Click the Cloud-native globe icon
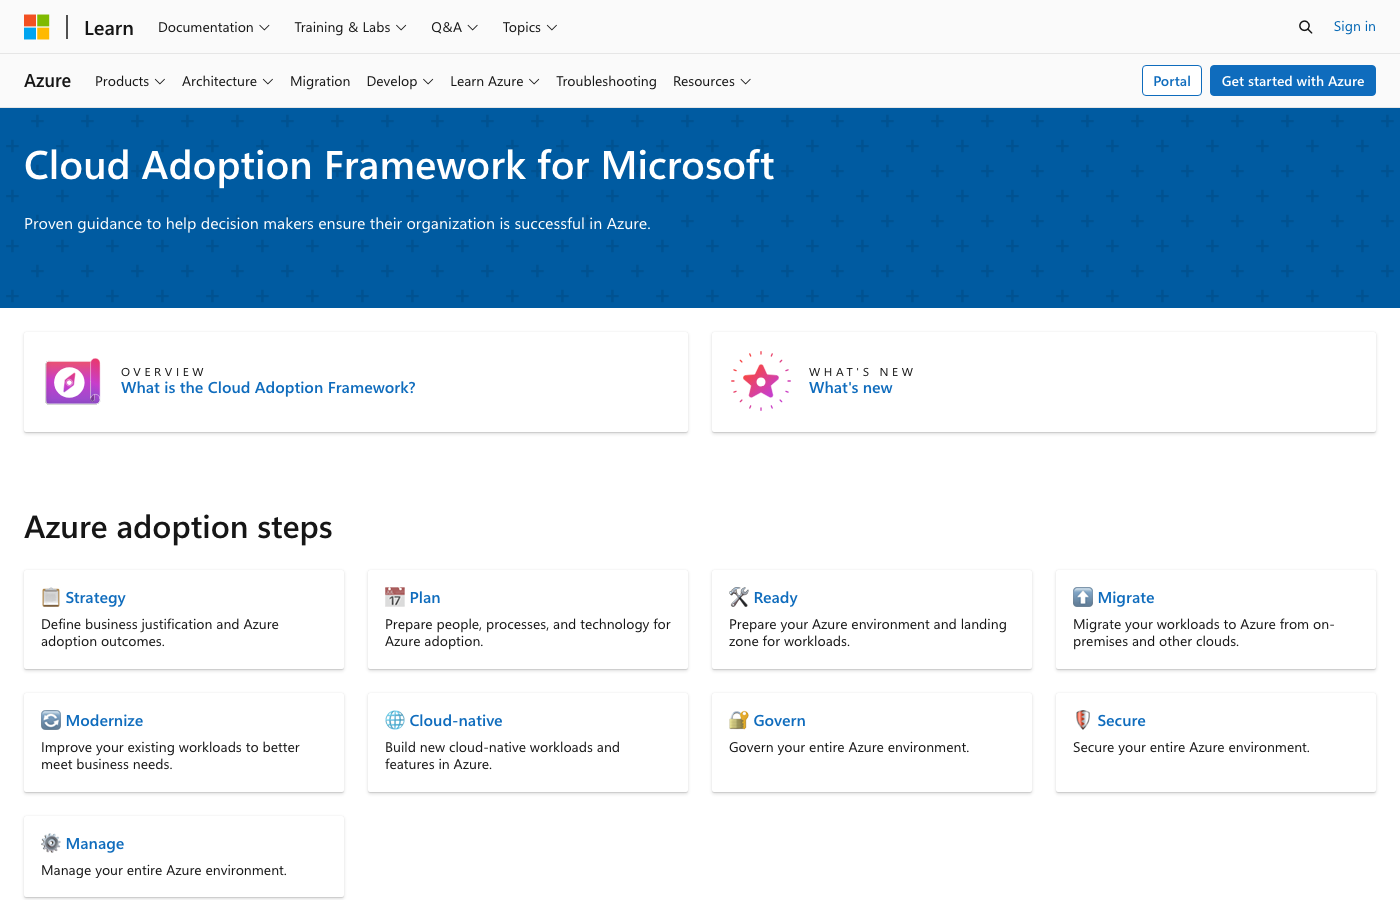 coord(395,720)
